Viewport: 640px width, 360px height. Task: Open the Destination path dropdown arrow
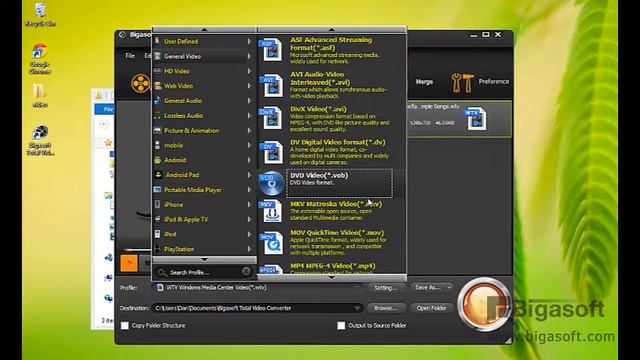[357, 308]
